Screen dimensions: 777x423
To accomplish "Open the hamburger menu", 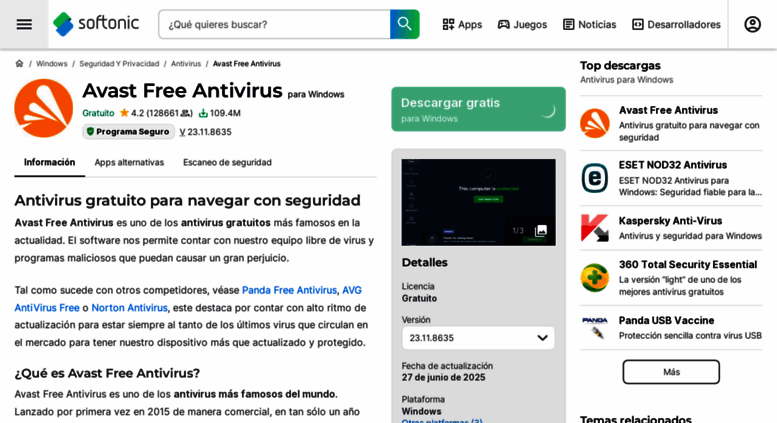I will (x=24, y=24).
